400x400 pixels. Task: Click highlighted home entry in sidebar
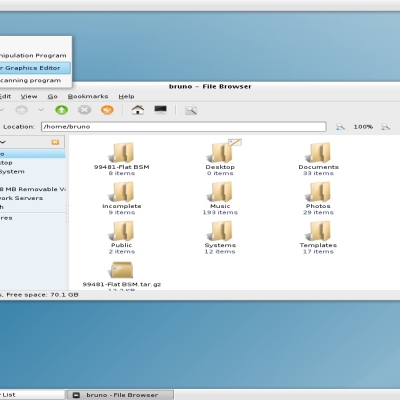(x=33, y=154)
